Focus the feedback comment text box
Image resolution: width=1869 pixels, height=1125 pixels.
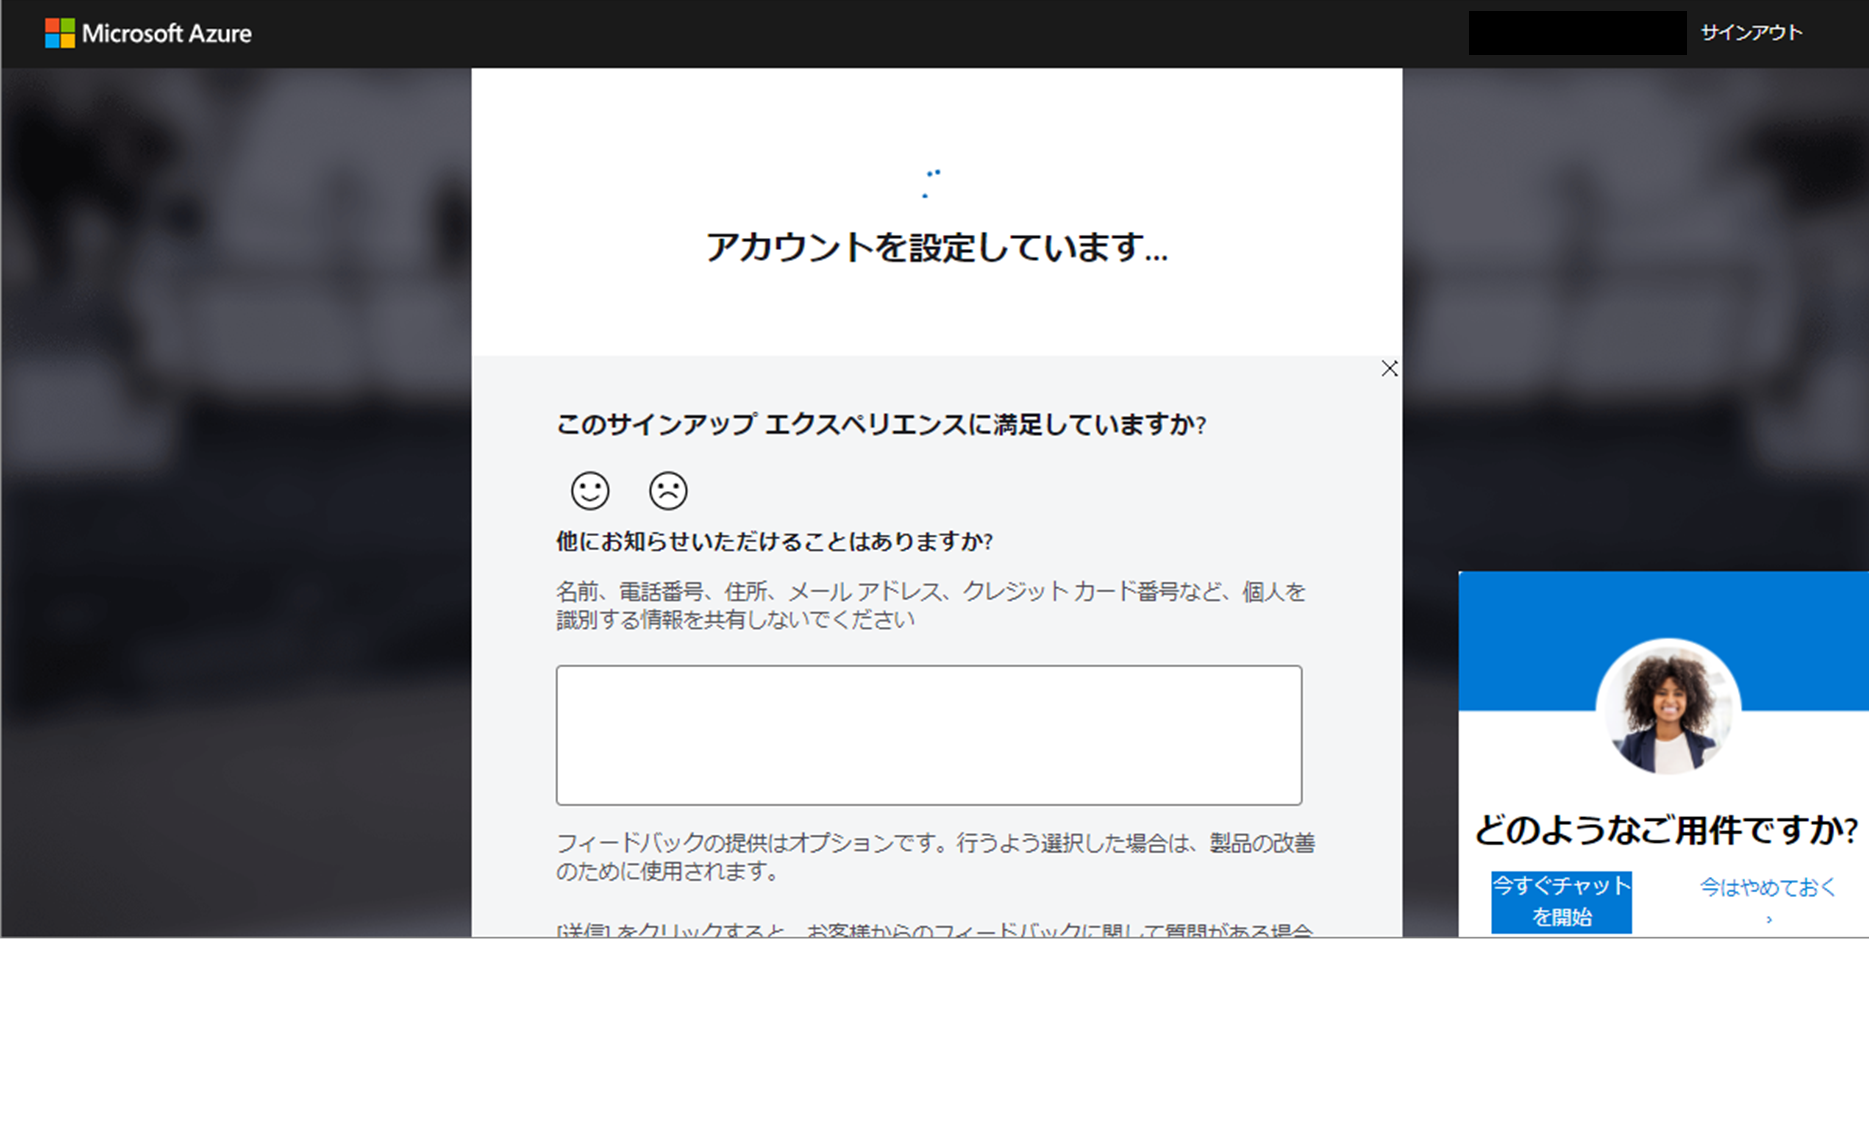click(x=929, y=735)
